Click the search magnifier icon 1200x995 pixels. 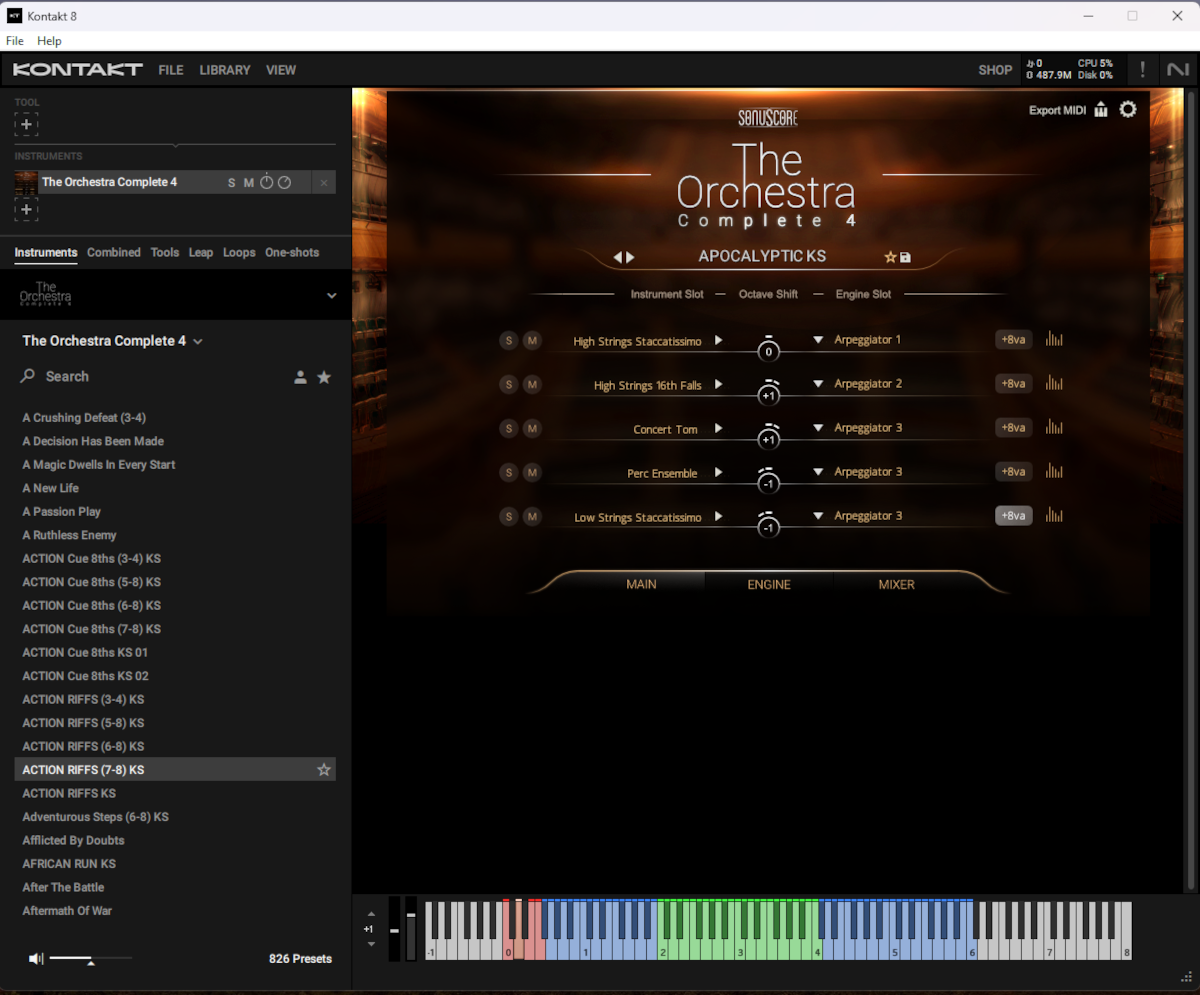[x=28, y=377]
